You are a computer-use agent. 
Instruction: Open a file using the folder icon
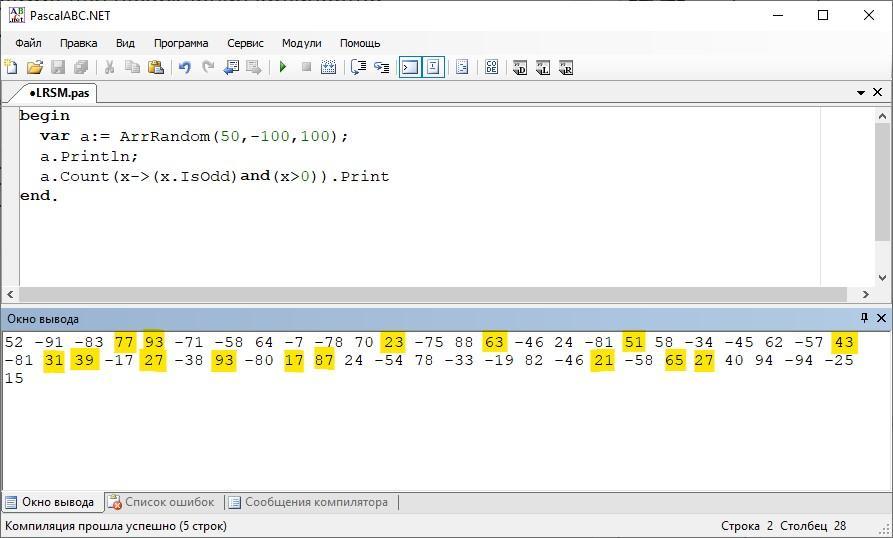pos(35,67)
